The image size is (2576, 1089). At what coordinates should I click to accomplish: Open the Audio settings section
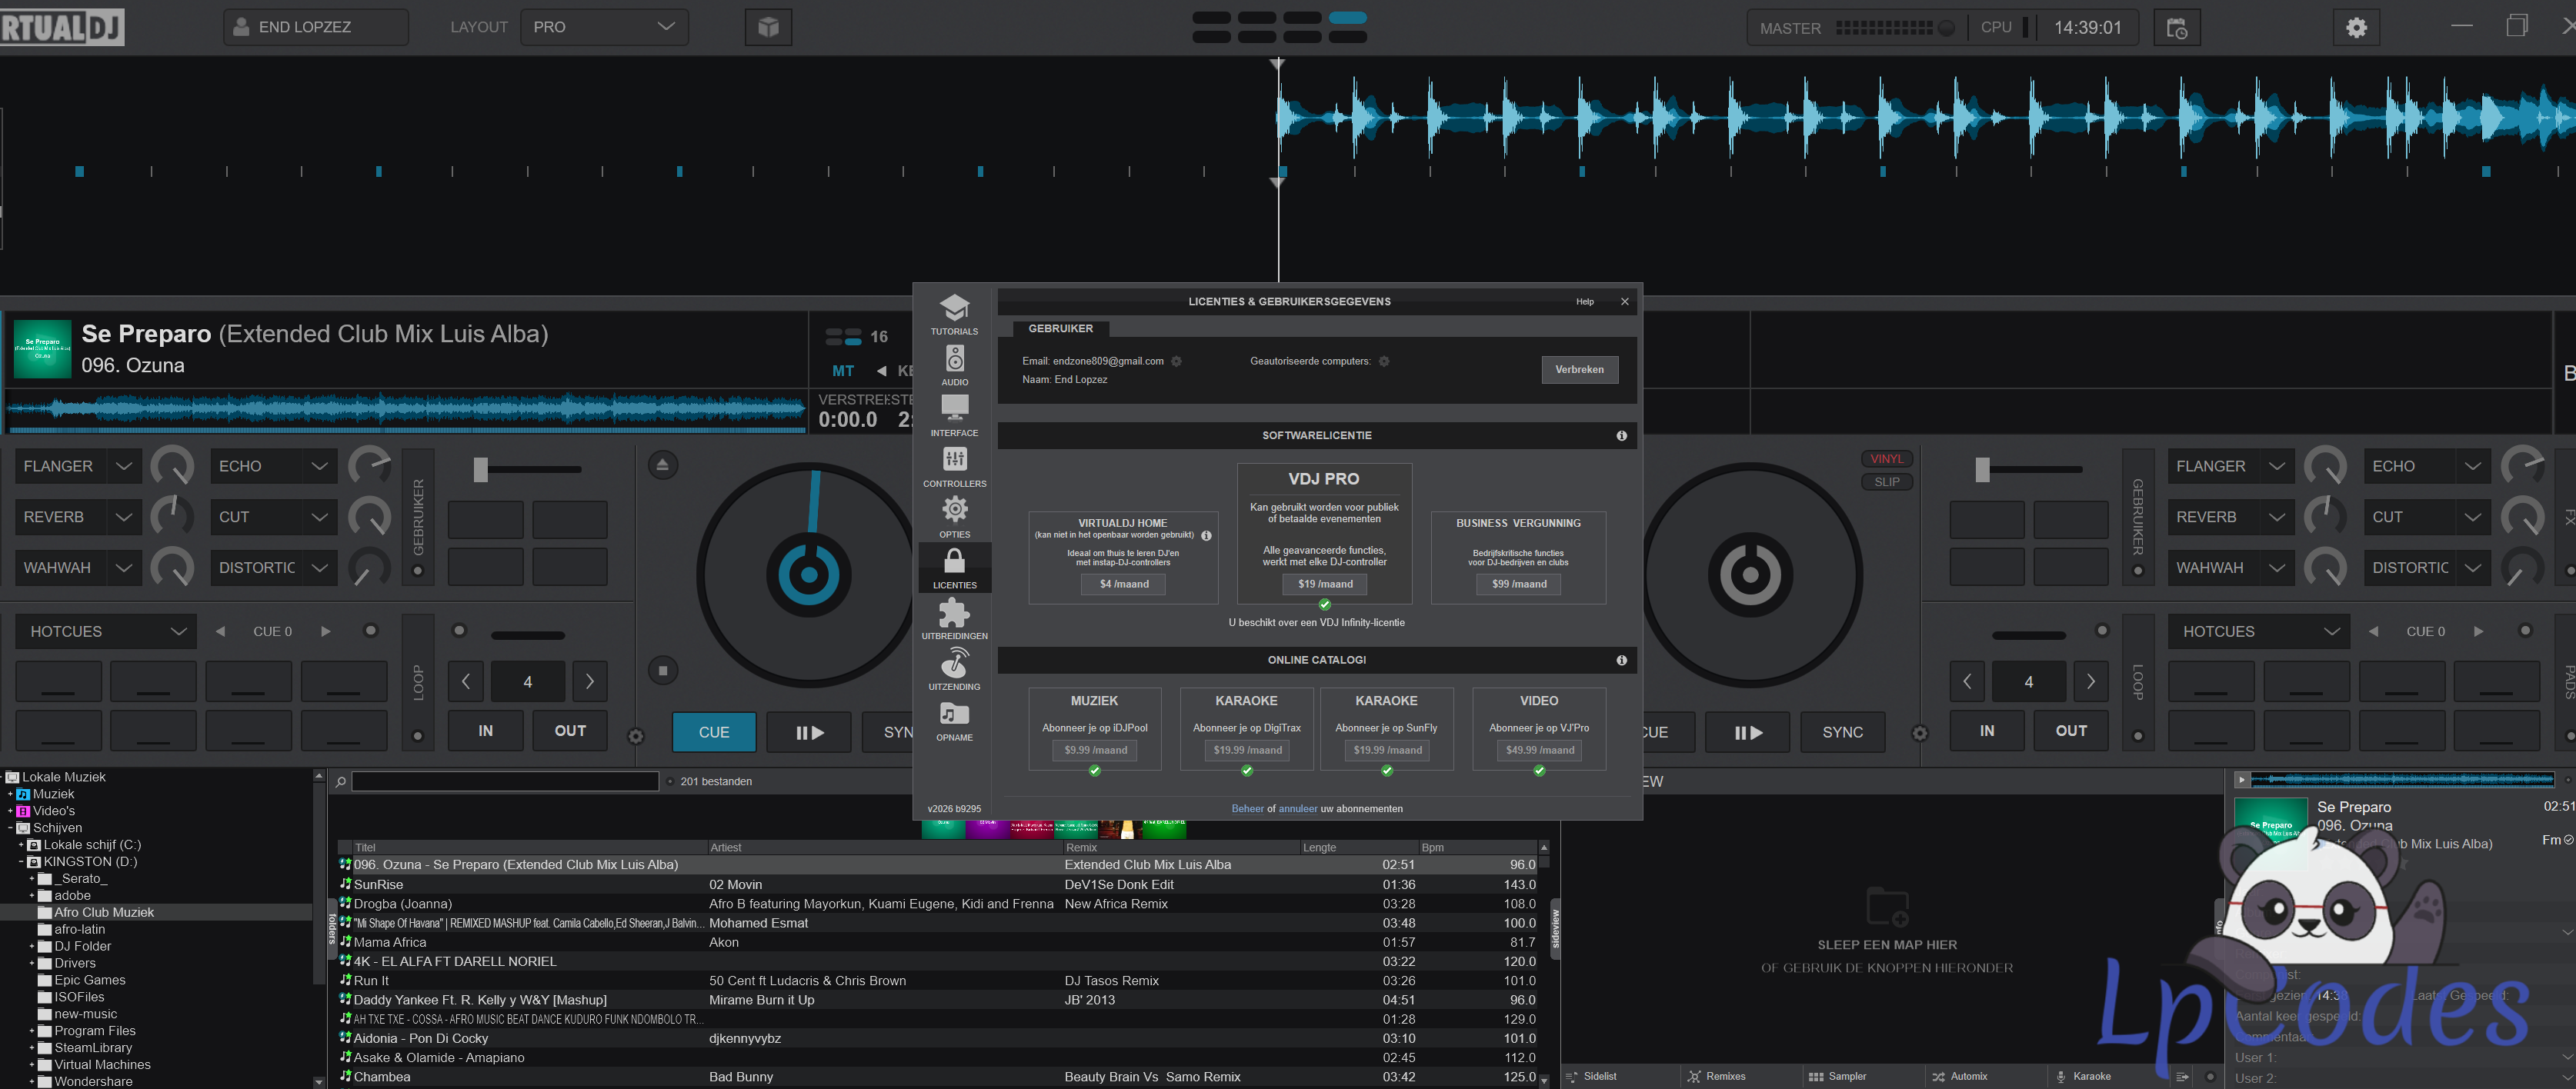954,365
